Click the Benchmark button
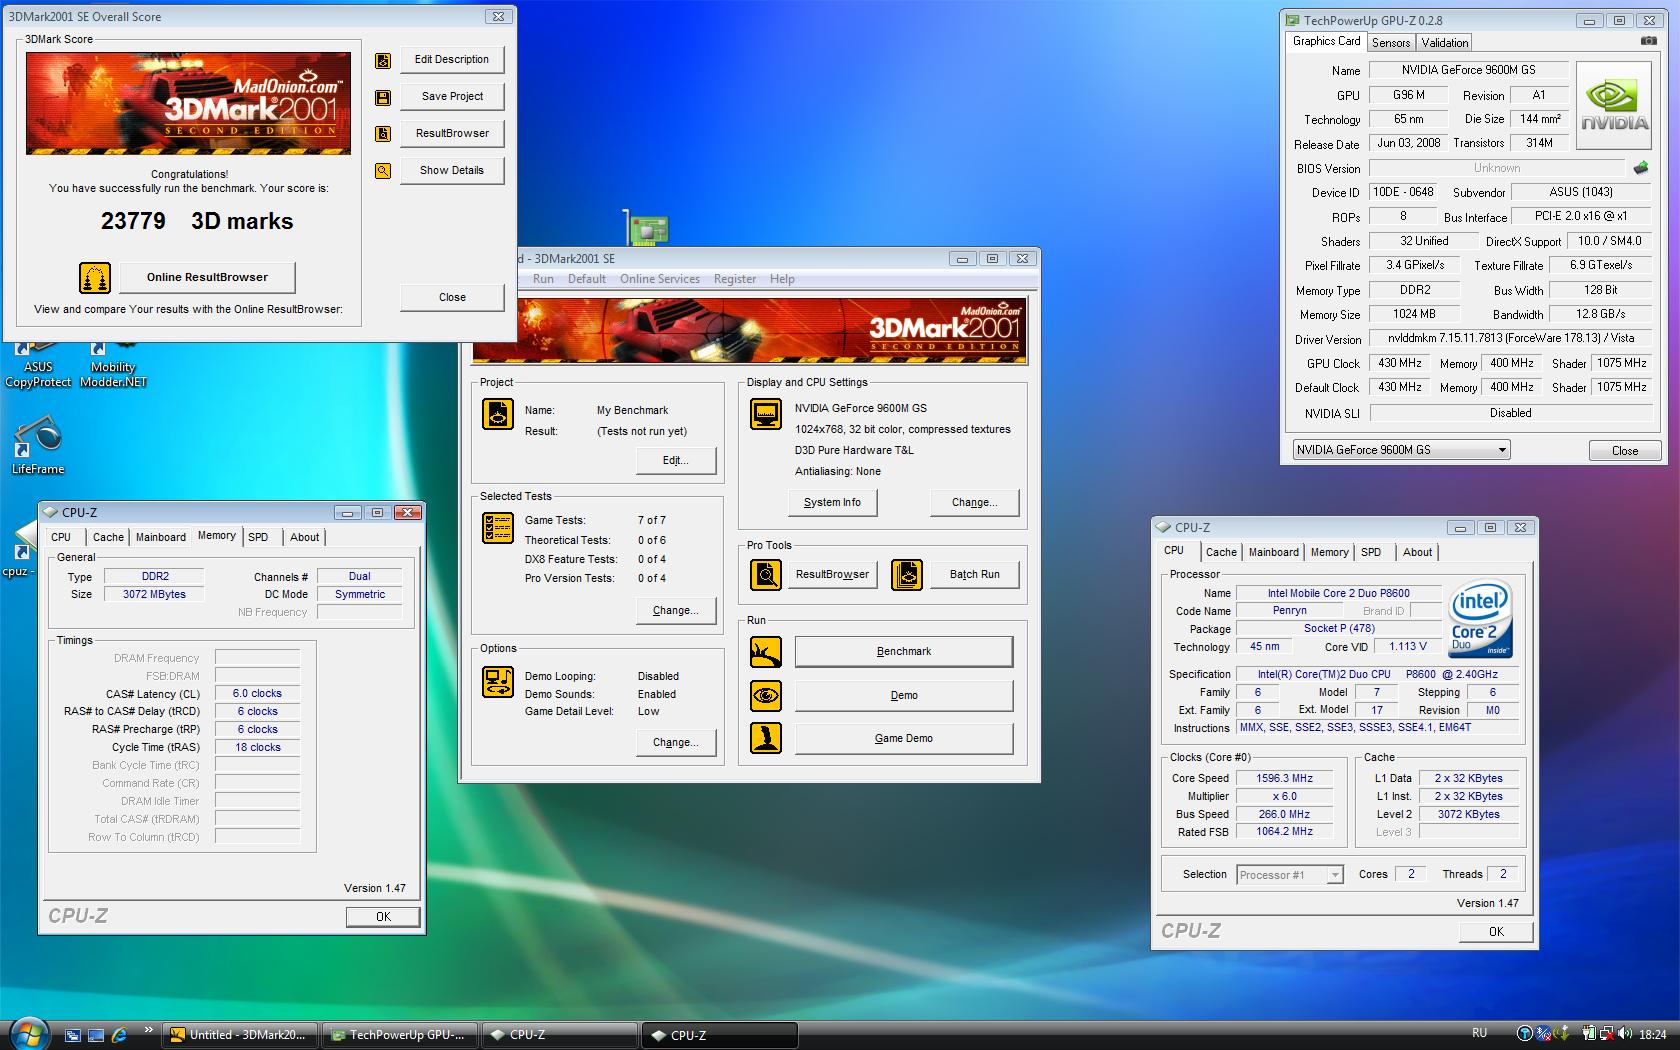Screen dimensions: 1680x1050 click(x=904, y=652)
